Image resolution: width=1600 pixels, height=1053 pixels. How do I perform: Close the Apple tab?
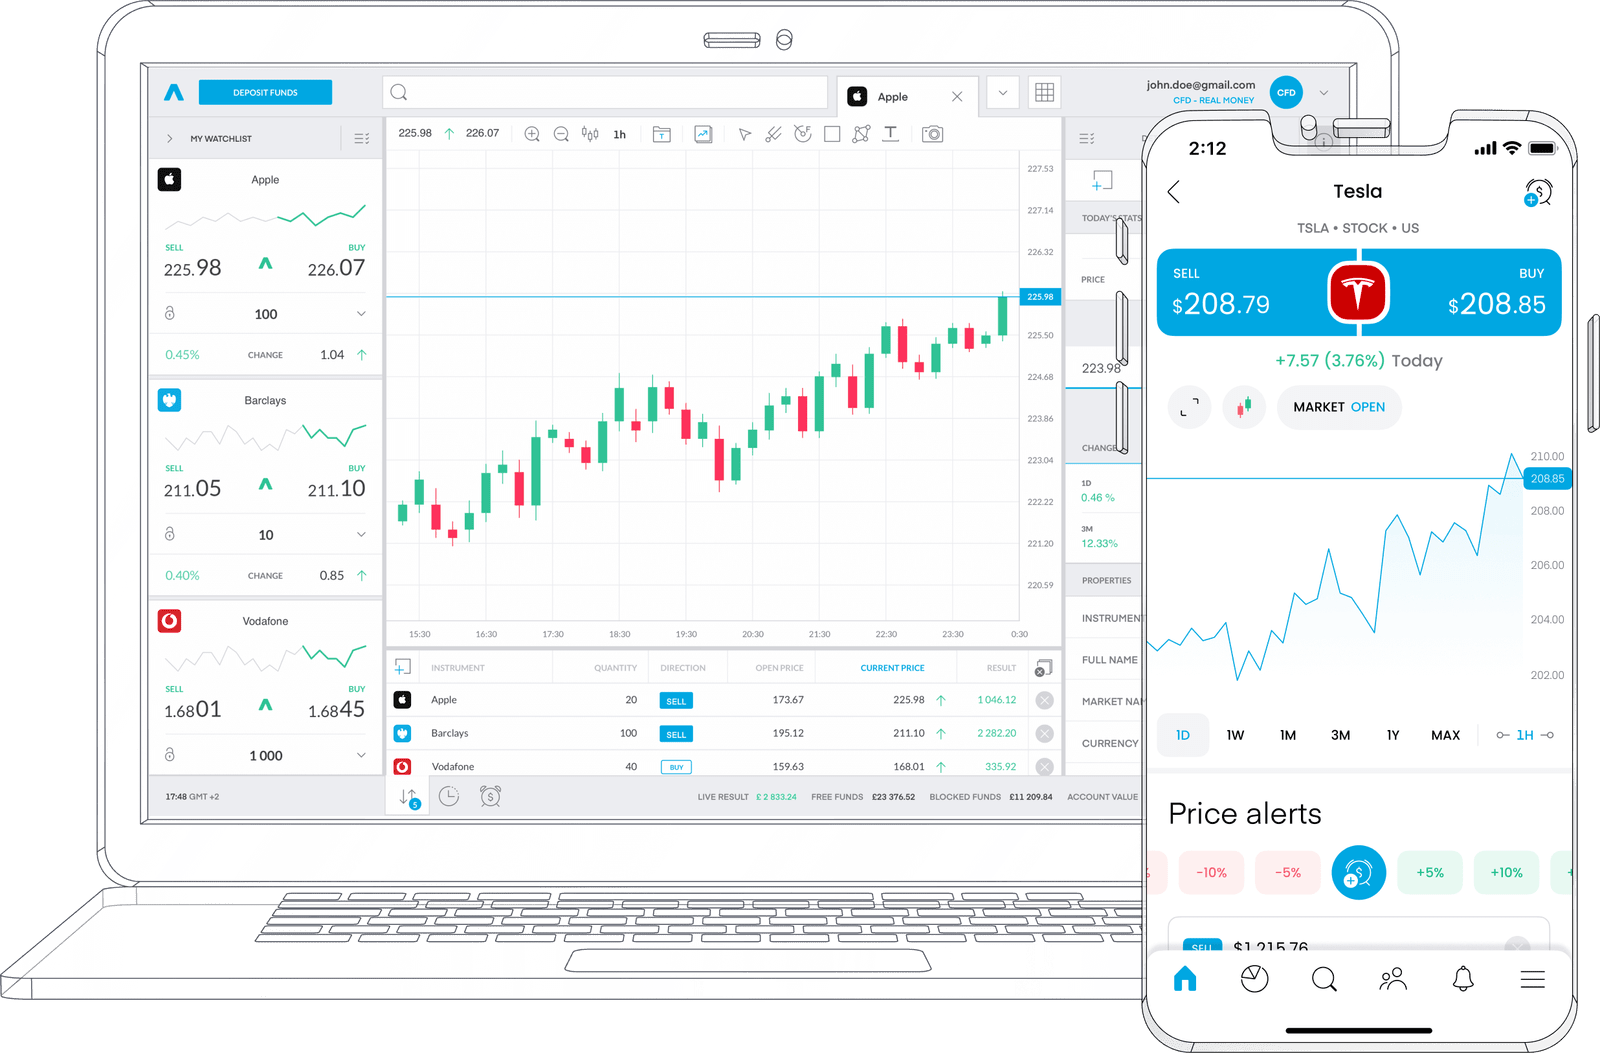[957, 97]
